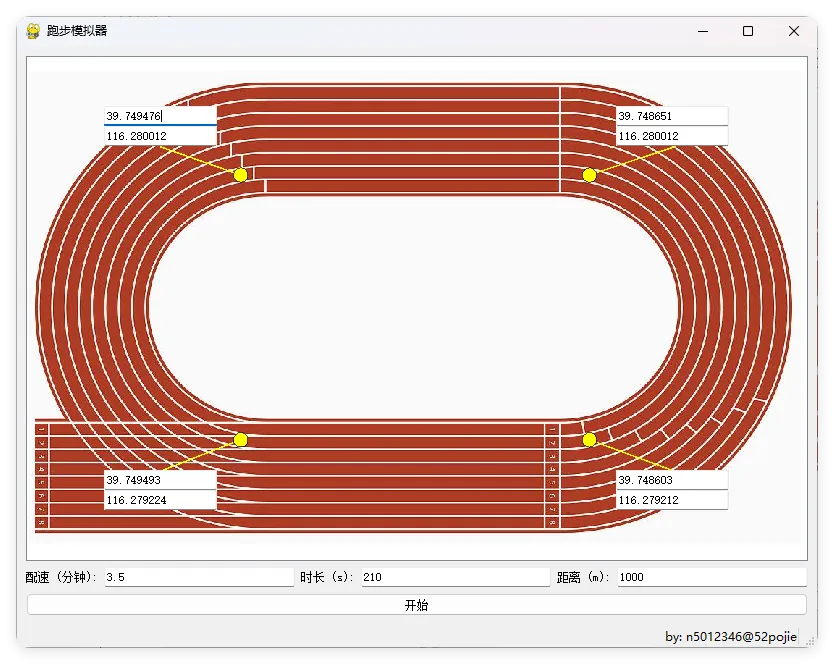
Task: Click the yellow marker on the lower-right track
Action: (589, 440)
